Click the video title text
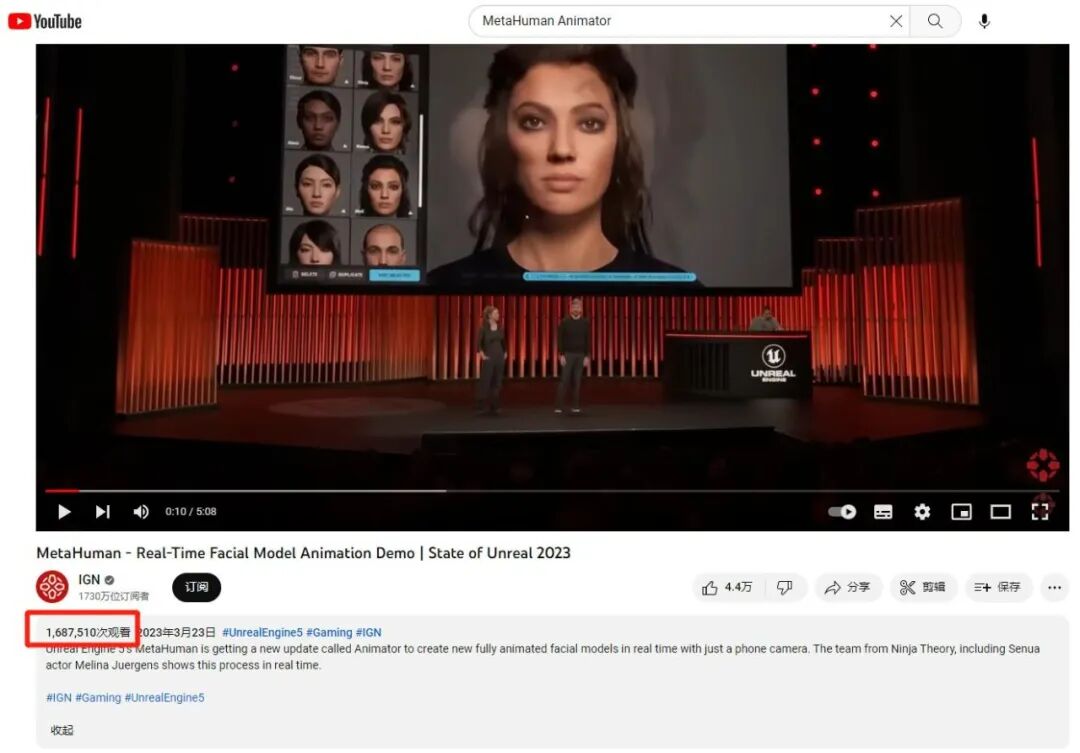Screen dimensions: 1080x753 click(303, 553)
